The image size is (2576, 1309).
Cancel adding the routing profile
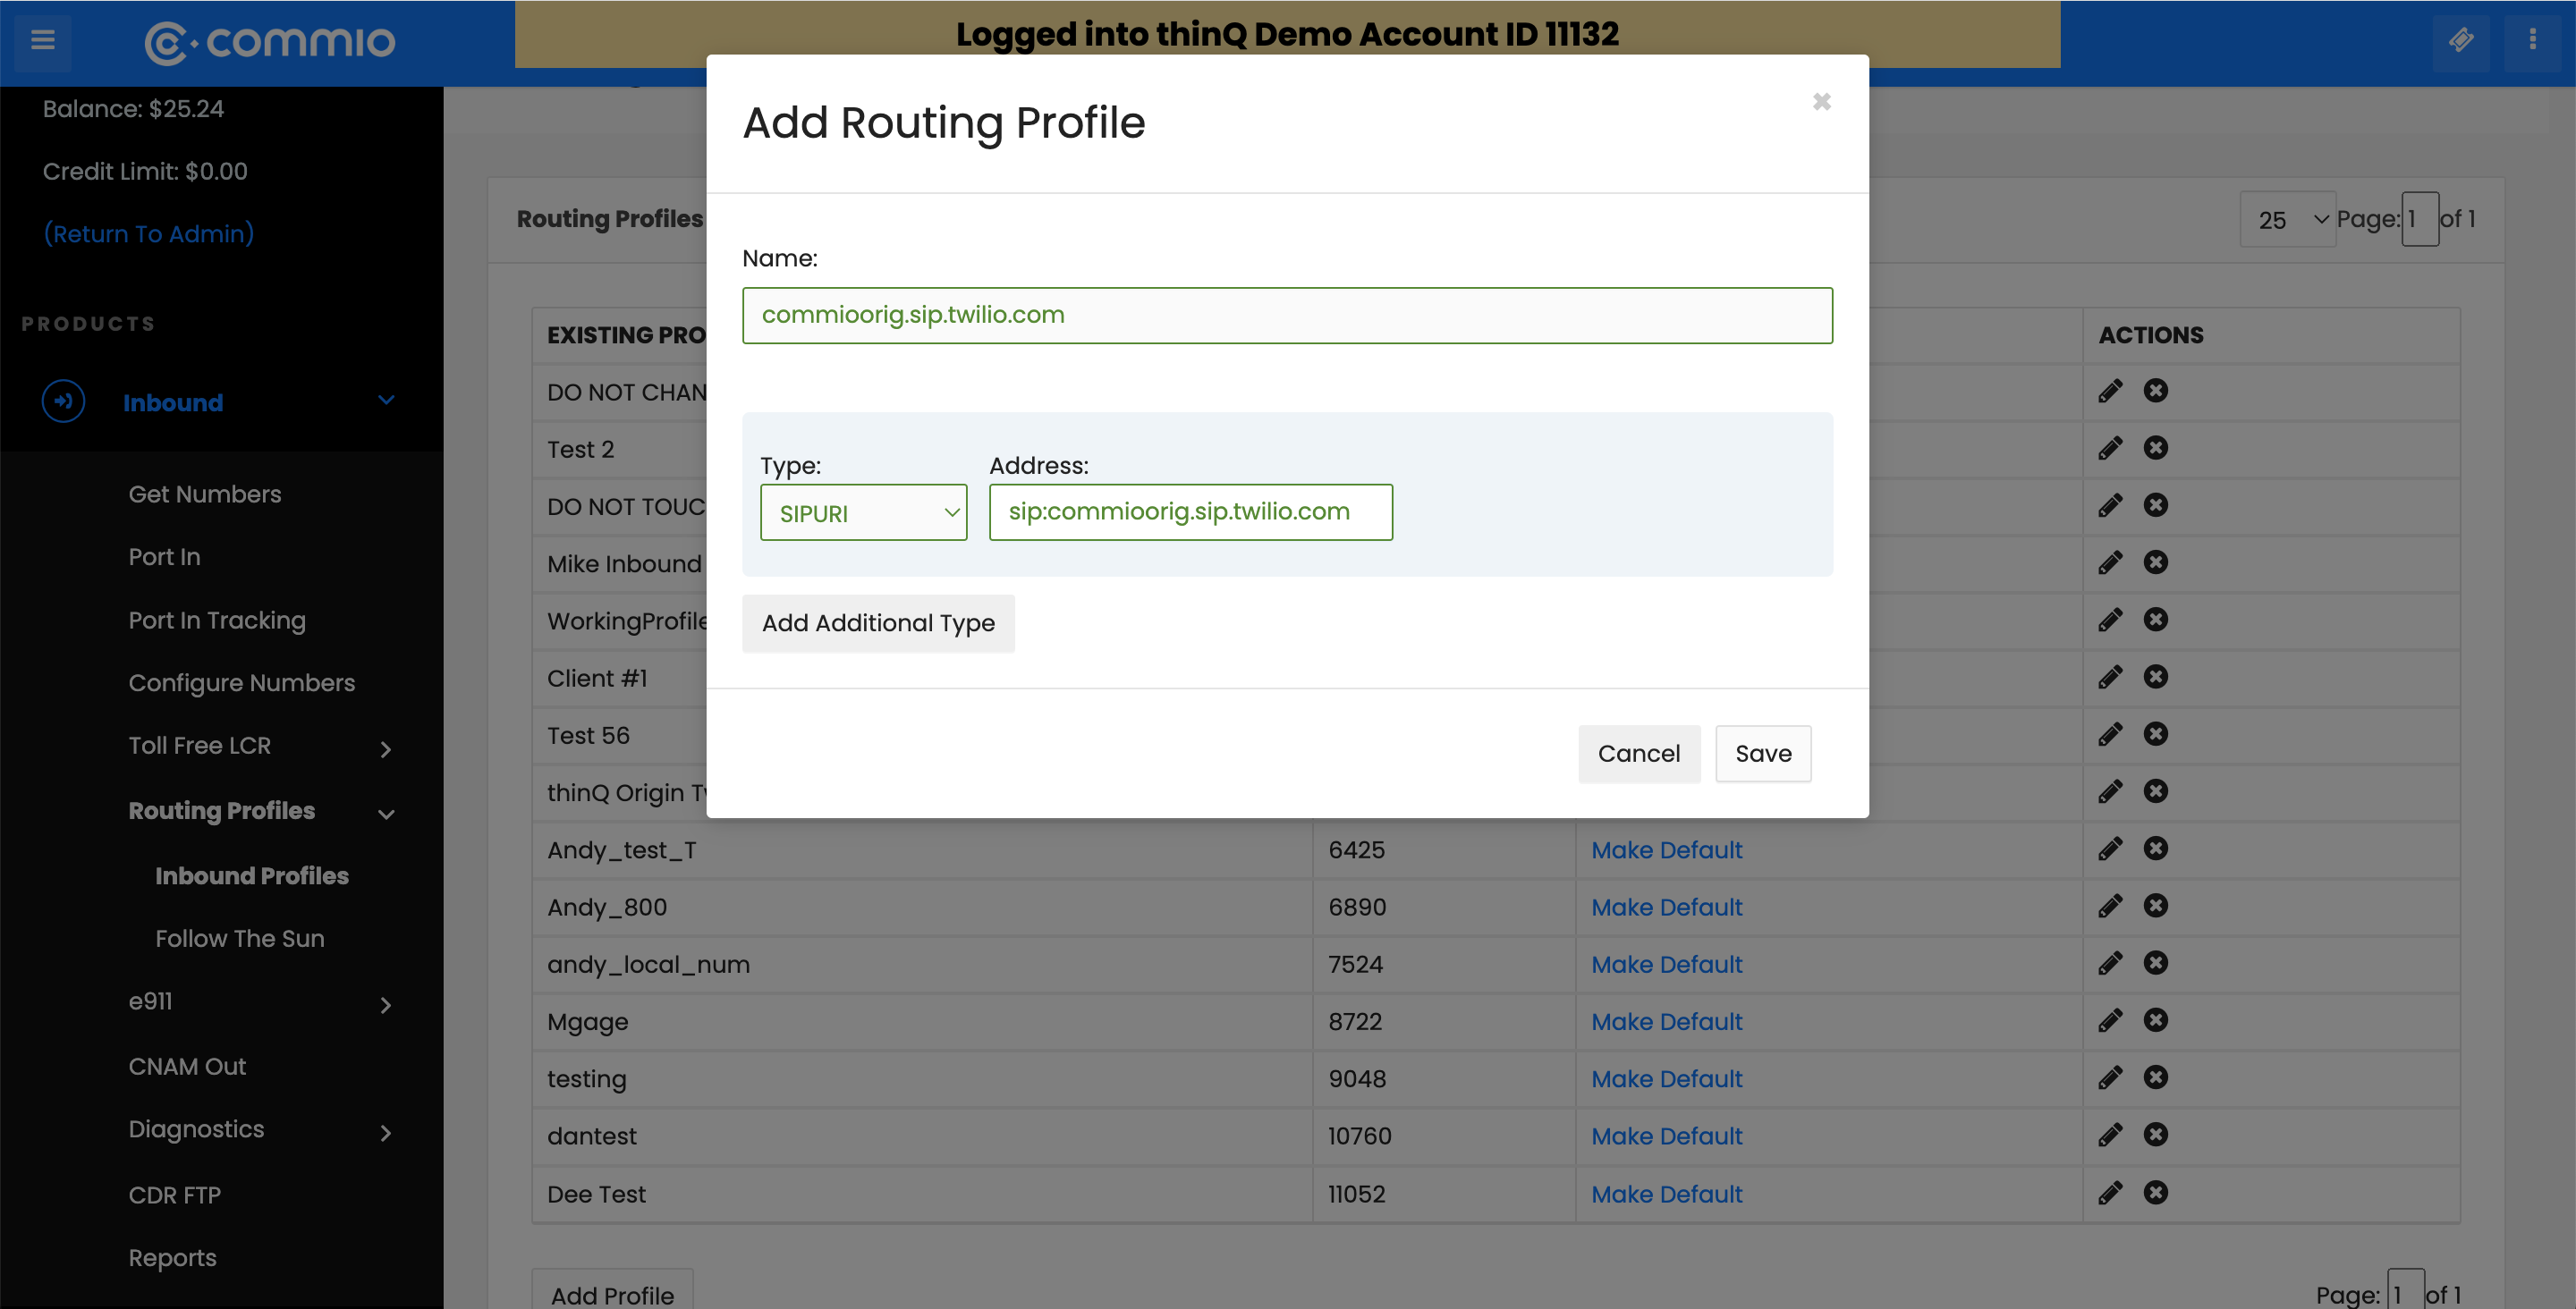click(1639, 754)
